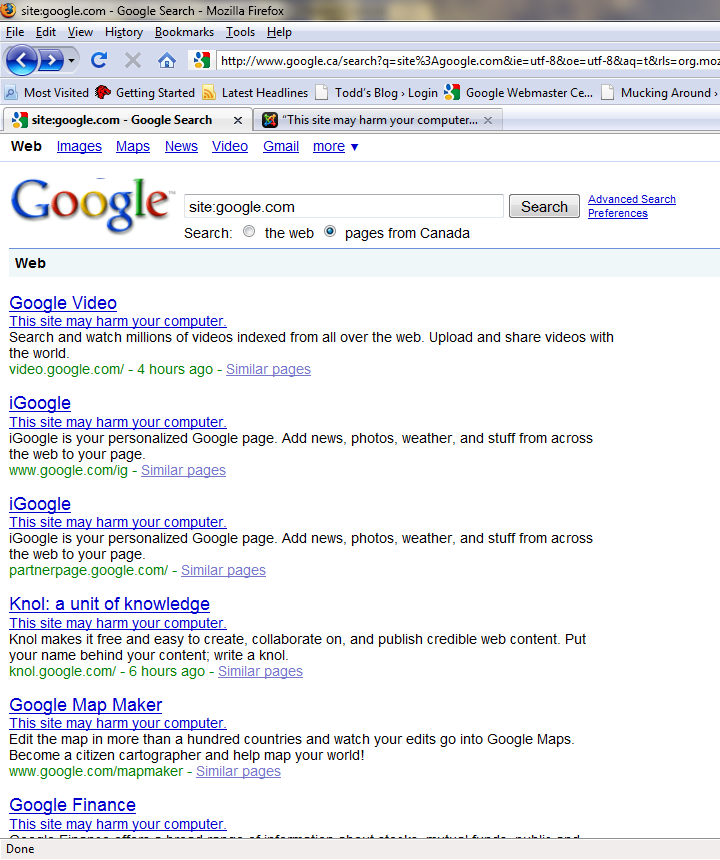Click the search box containing site:google.com
720x860 pixels.
pos(343,207)
